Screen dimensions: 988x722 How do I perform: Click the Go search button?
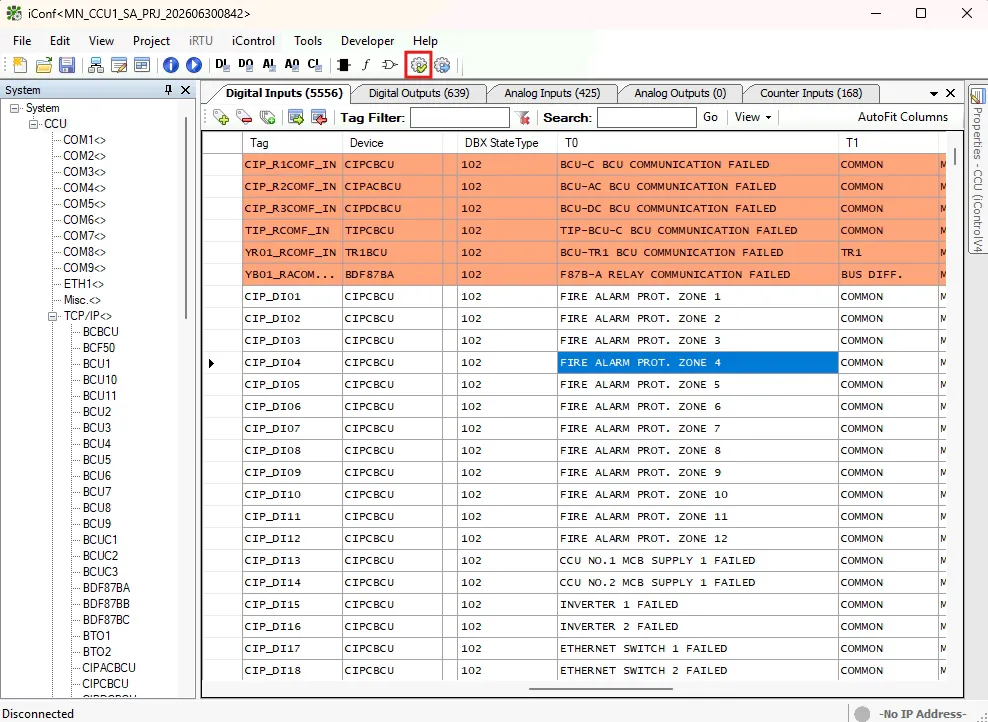click(710, 117)
